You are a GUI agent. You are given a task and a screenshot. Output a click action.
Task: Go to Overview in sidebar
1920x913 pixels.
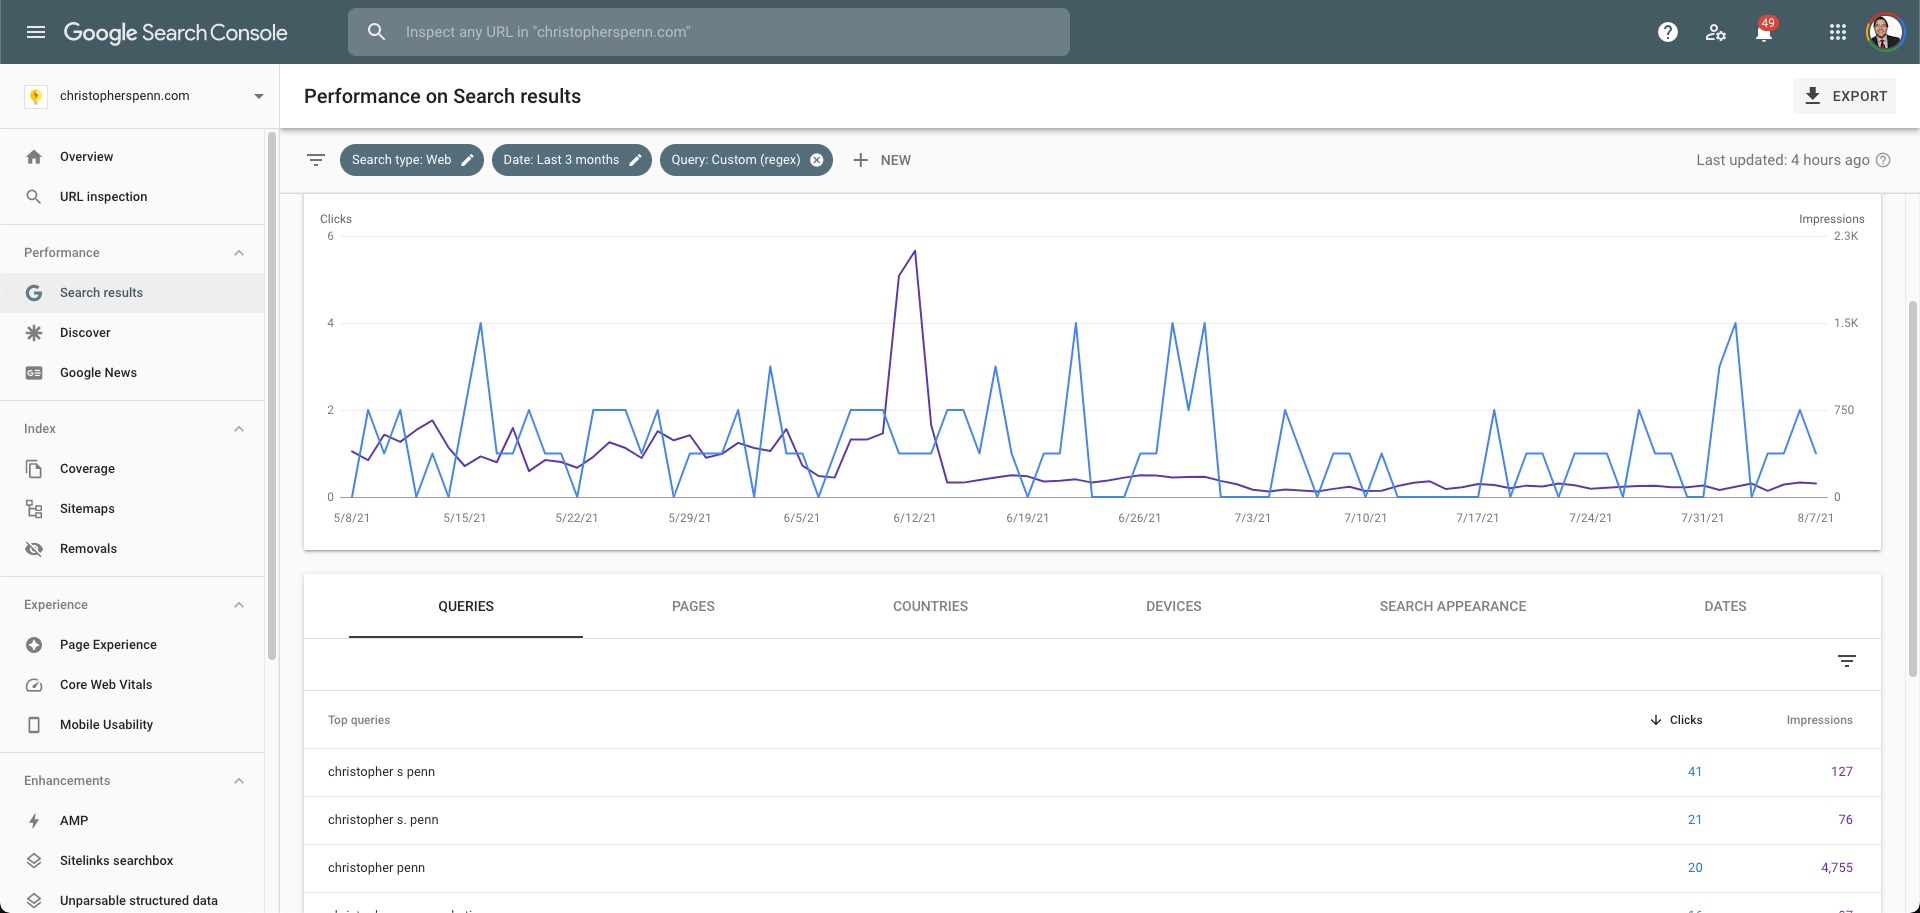(x=132, y=157)
